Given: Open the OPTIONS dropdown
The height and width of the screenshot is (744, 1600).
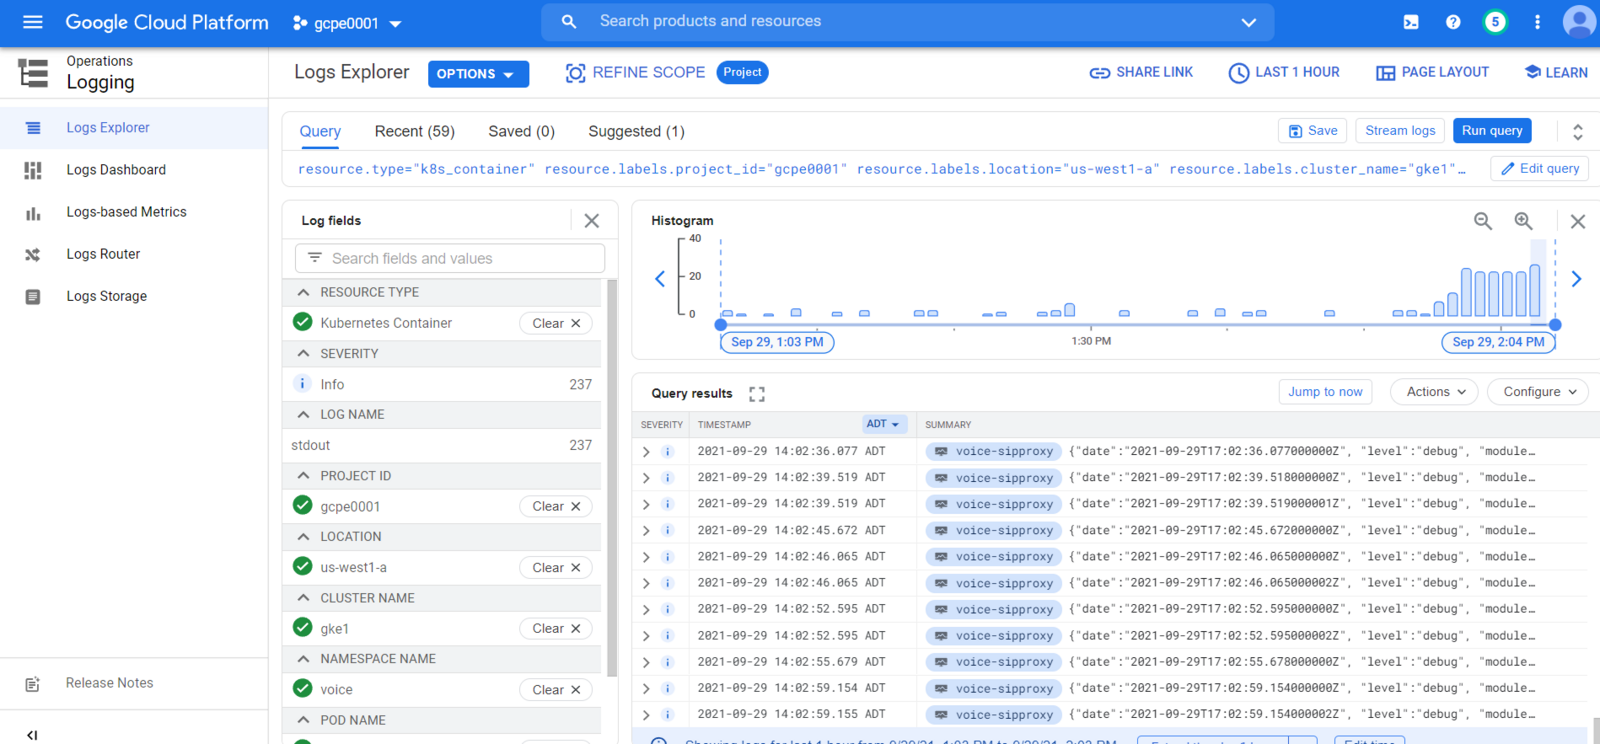Looking at the screenshot, I should pyautogui.click(x=478, y=74).
